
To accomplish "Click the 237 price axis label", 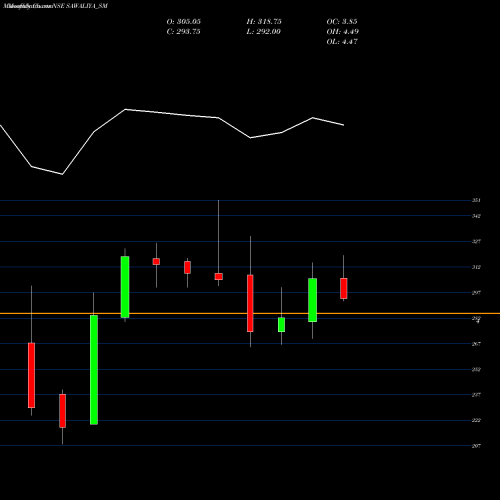I will [x=476, y=395].
